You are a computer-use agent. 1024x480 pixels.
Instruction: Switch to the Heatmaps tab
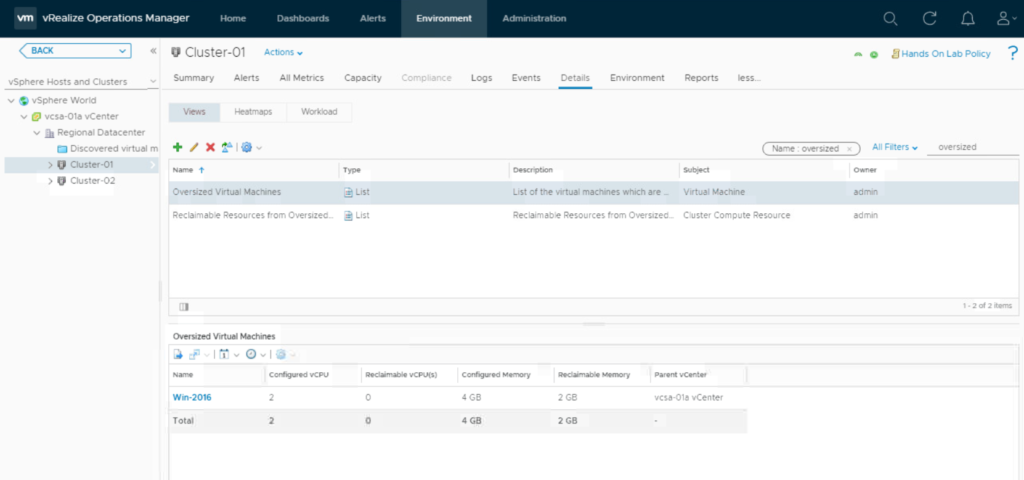tap(253, 112)
